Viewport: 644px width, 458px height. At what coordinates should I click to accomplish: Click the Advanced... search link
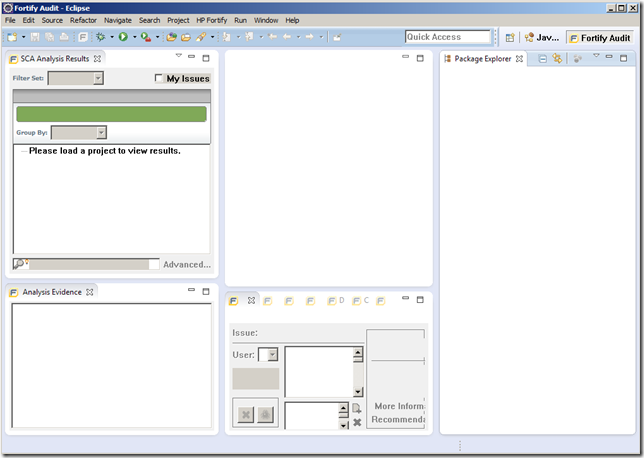(187, 265)
